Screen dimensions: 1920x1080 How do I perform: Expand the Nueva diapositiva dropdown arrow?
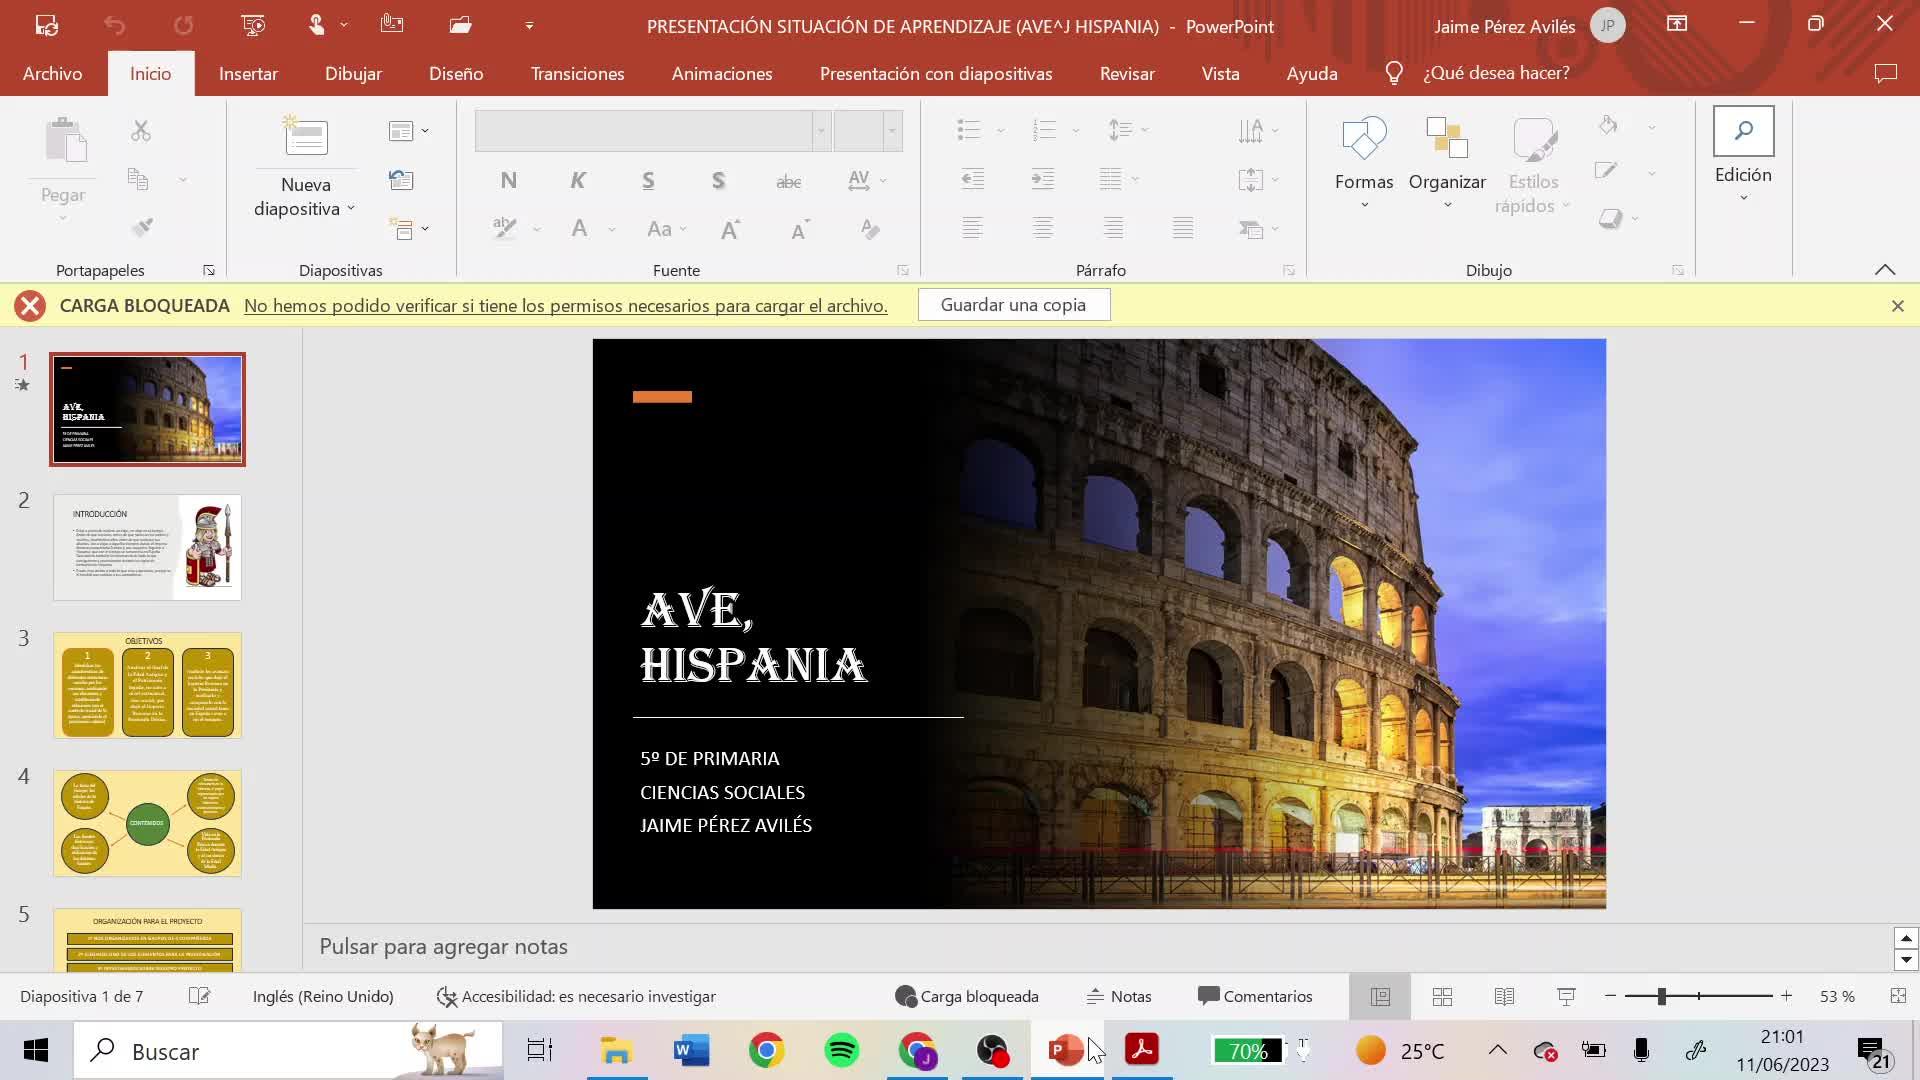[351, 209]
